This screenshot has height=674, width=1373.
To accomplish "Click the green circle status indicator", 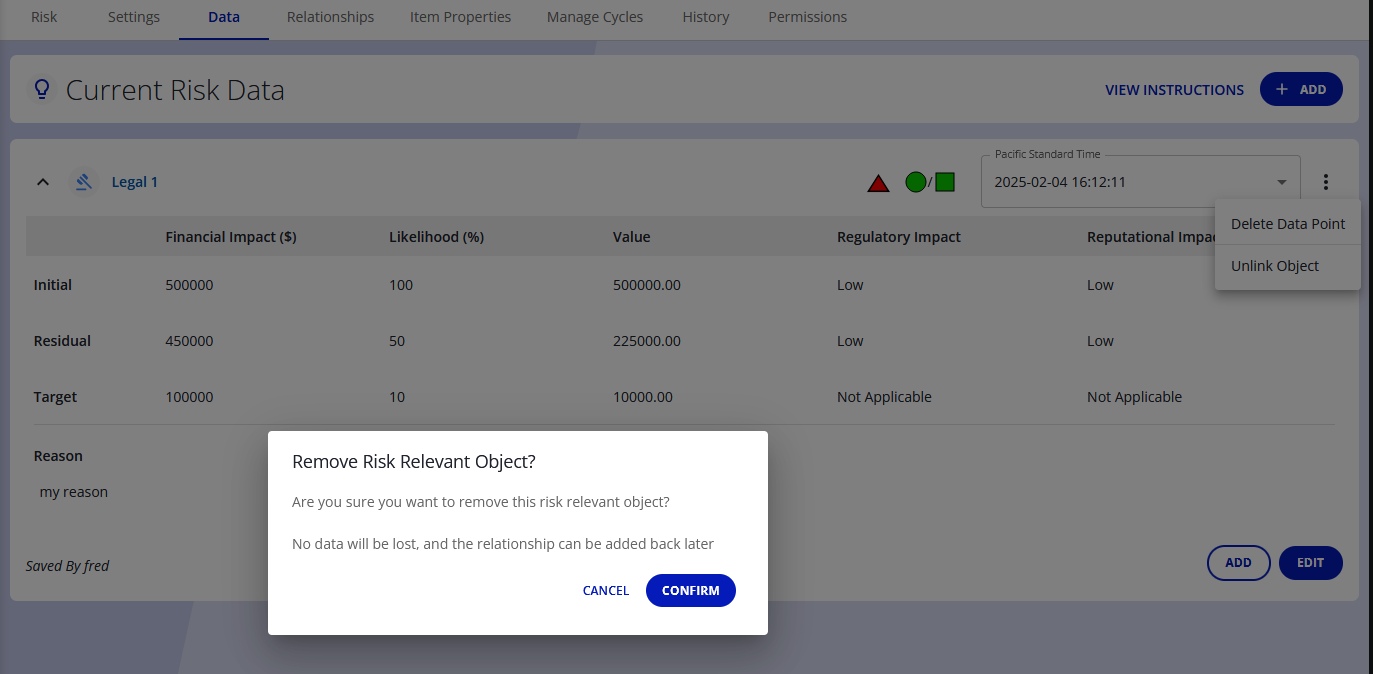I will click(915, 182).
